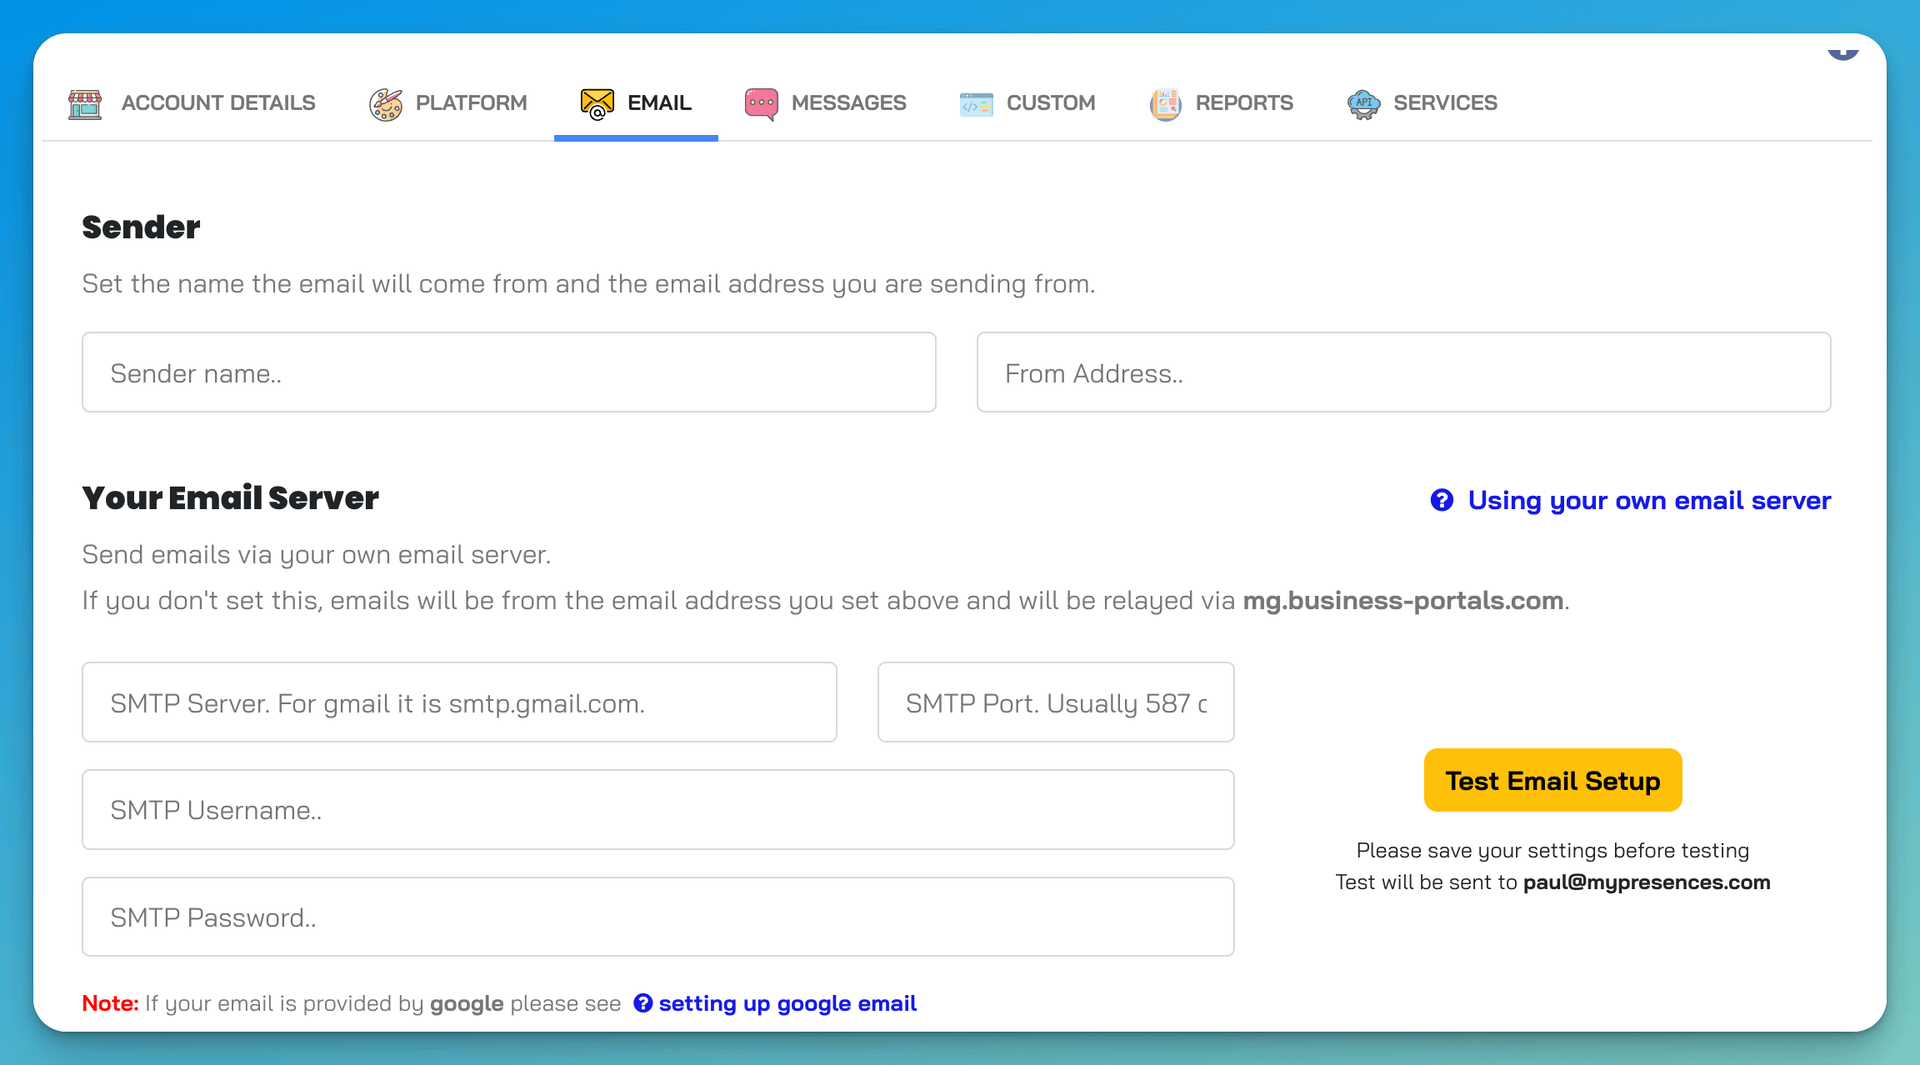Screen dimensions: 1920x1065
Task: Select the Platform palette icon
Action: [x=388, y=103]
